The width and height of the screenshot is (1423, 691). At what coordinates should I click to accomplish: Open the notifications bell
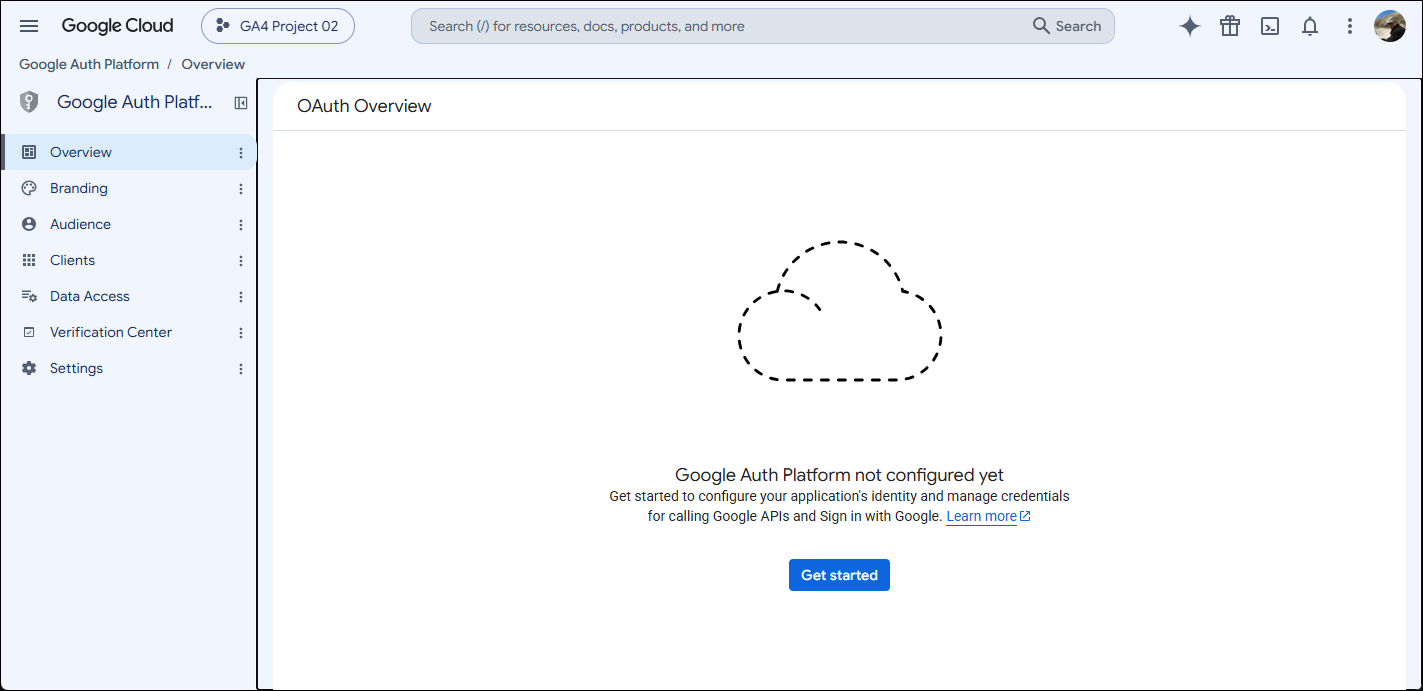pyautogui.click(x=1310, y=27)
